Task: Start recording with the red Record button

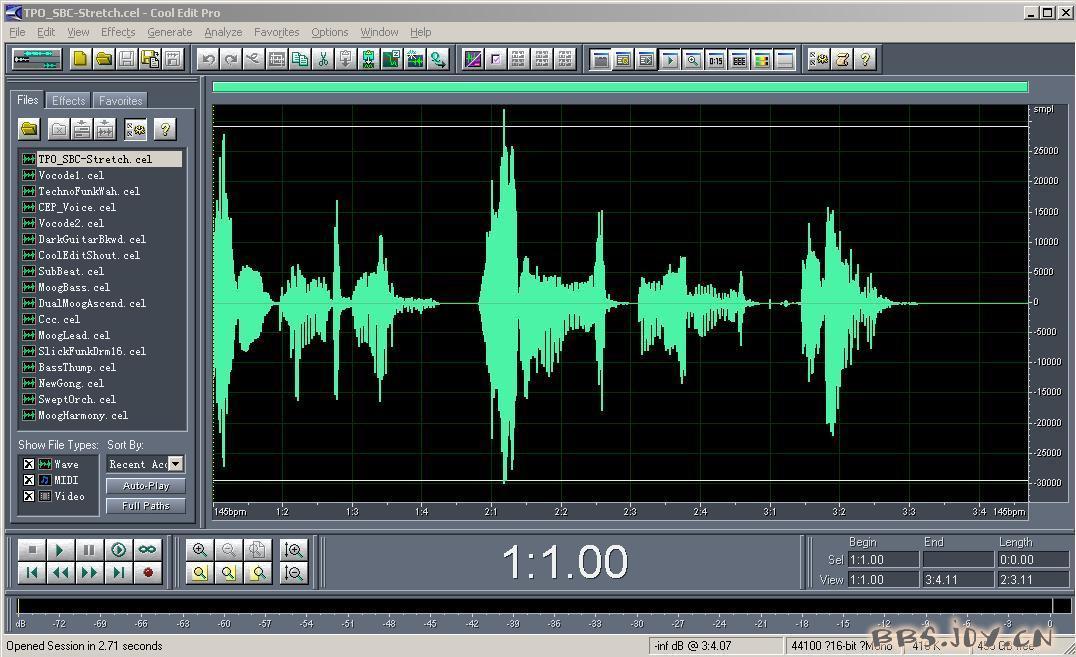Action: tap(147, 573)
